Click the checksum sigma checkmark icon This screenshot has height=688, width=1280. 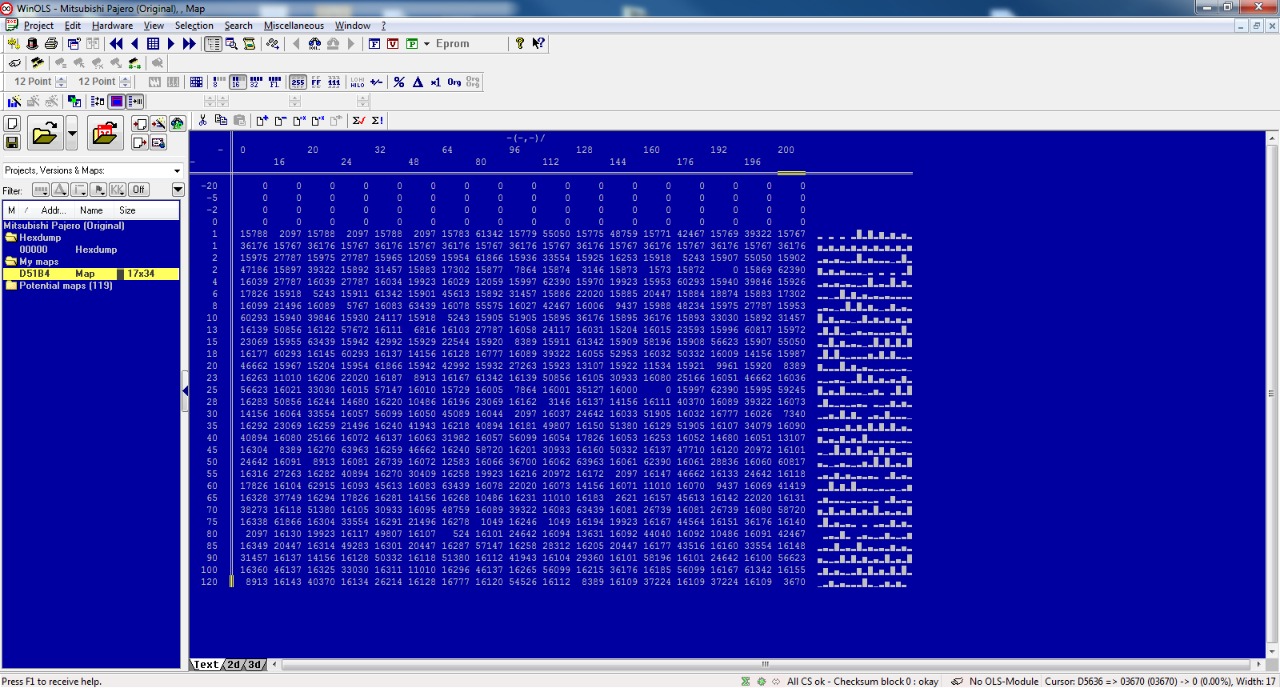point(358,121)
